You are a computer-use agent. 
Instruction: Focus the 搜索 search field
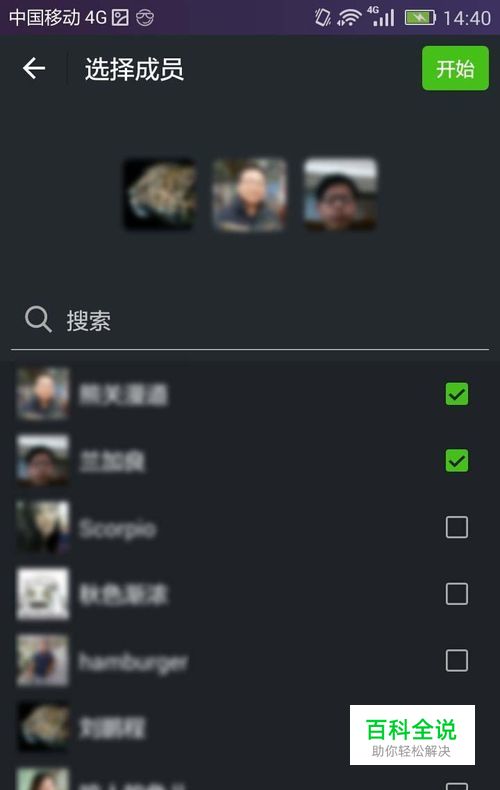point(250,320)
